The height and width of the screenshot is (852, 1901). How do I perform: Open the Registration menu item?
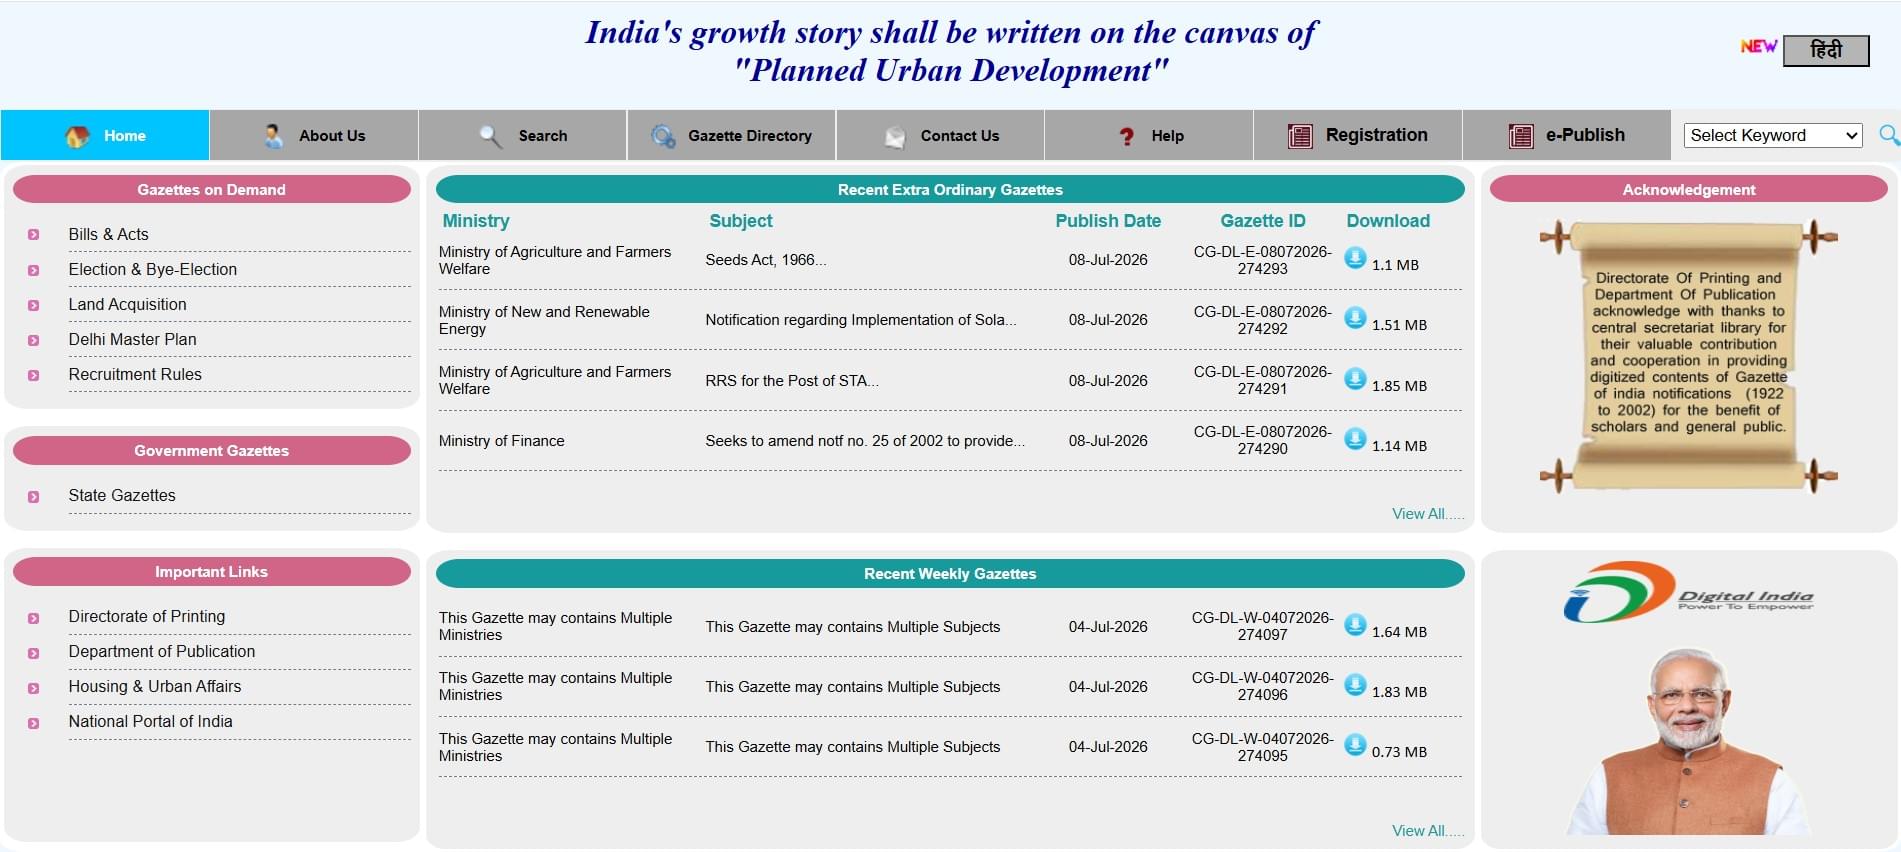tap(1358, 135)
